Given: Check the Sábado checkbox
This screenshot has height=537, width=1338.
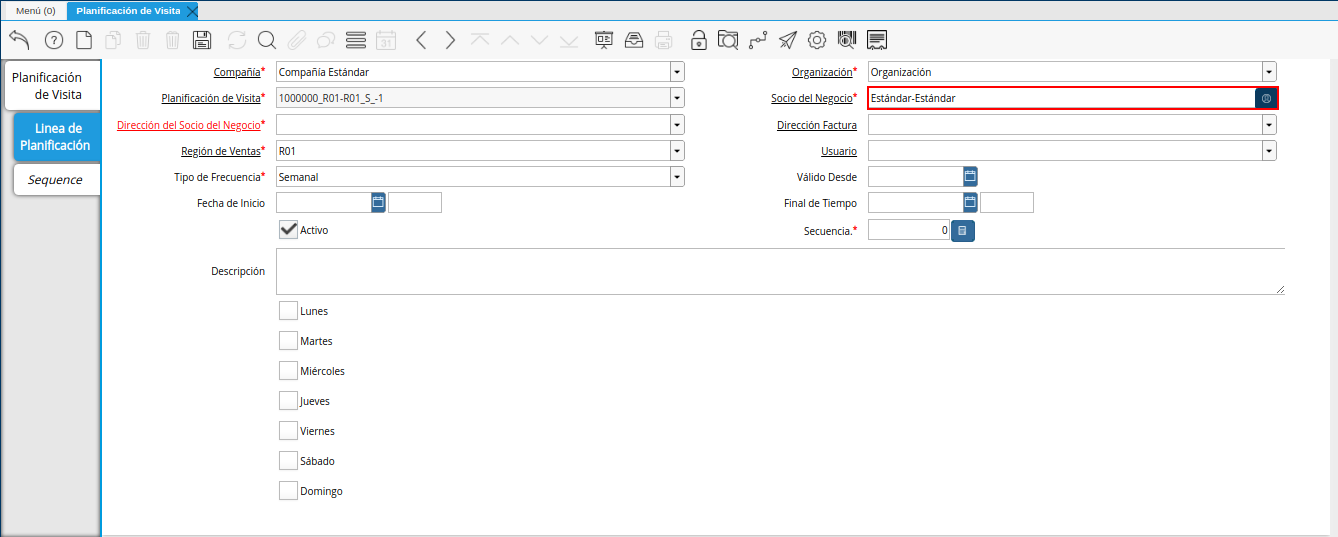Looking at the screenshot, I should 288,460.
